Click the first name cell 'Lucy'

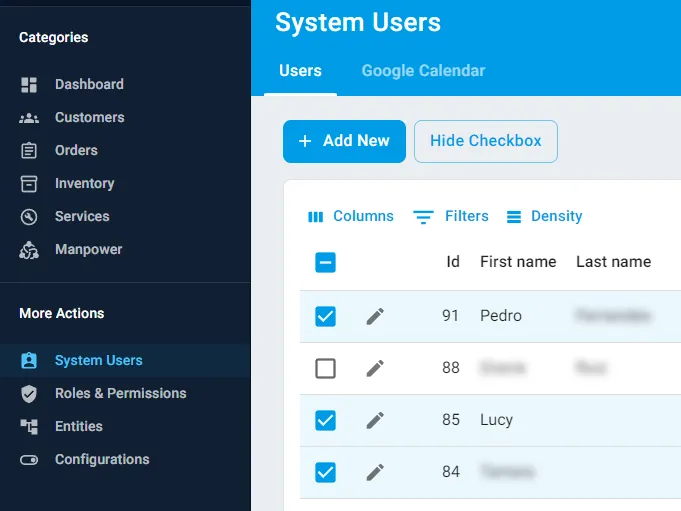(x=496, y=420)
